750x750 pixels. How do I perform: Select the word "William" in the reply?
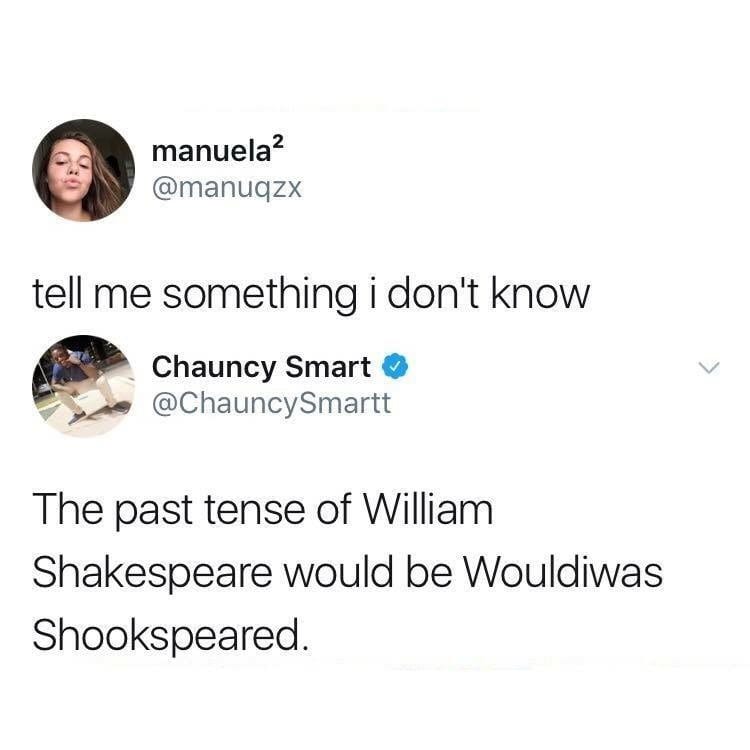(x=429, y=509)
